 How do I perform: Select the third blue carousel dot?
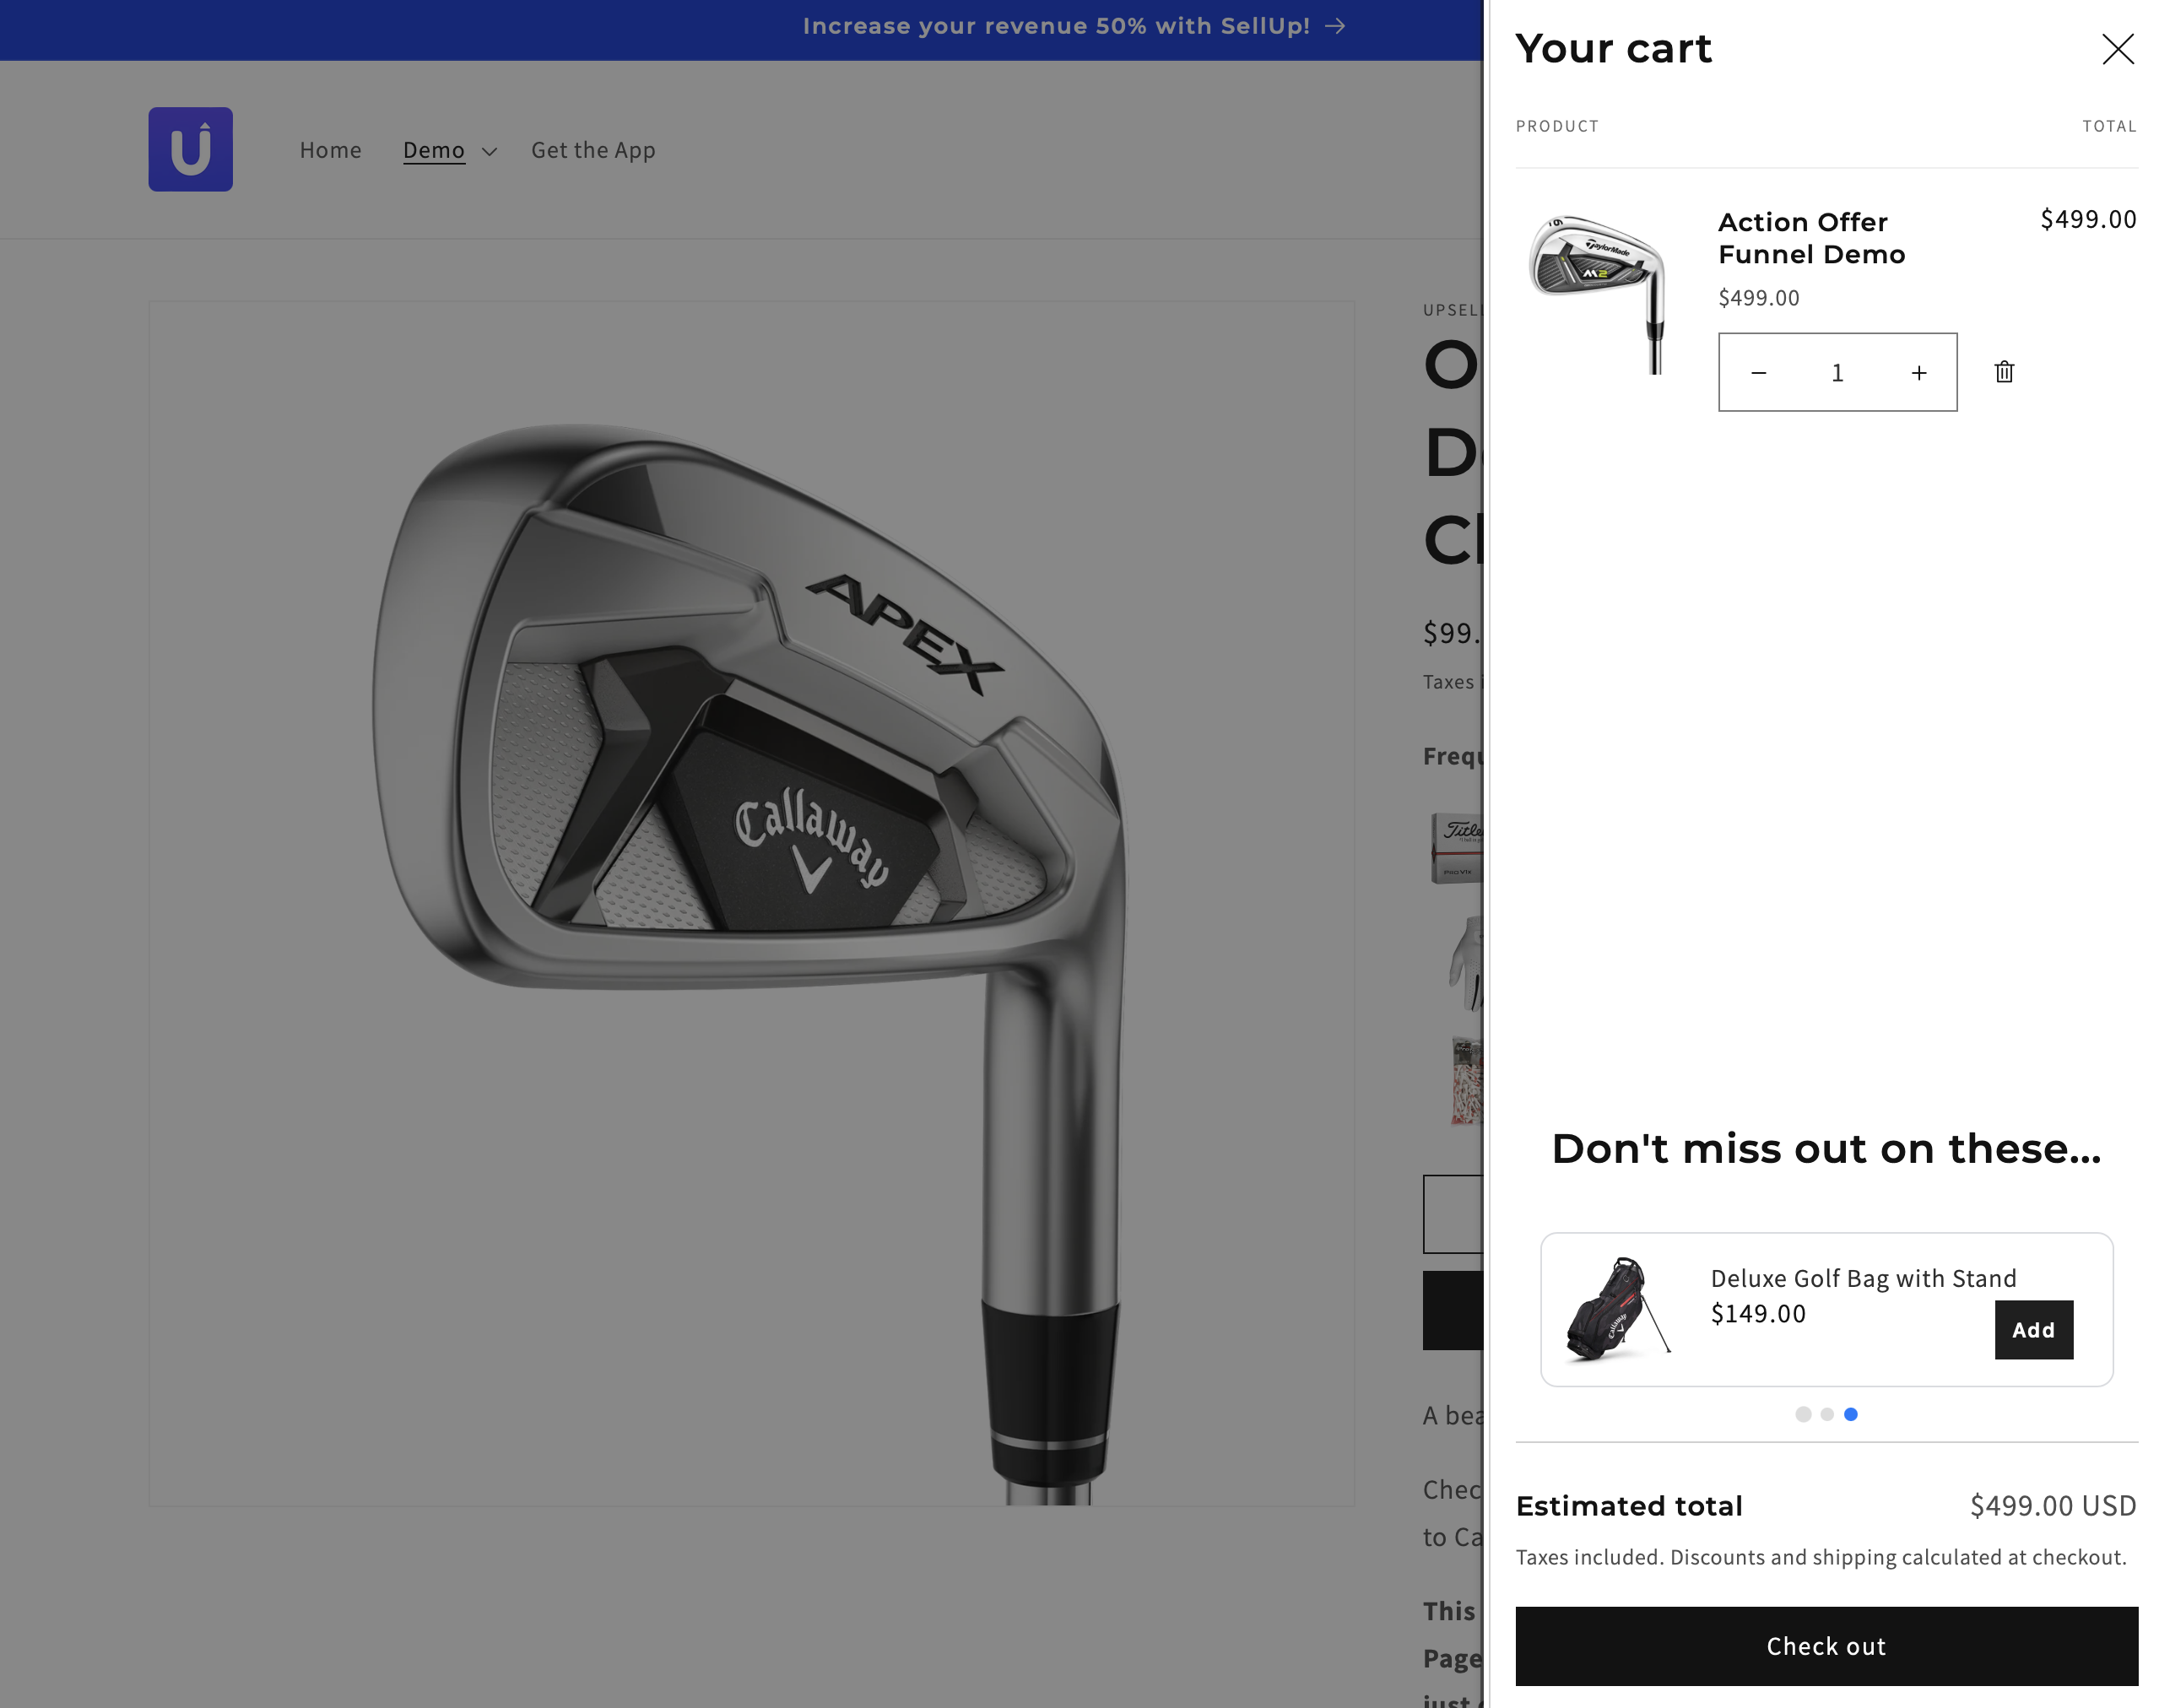tap(1850, 1414)
